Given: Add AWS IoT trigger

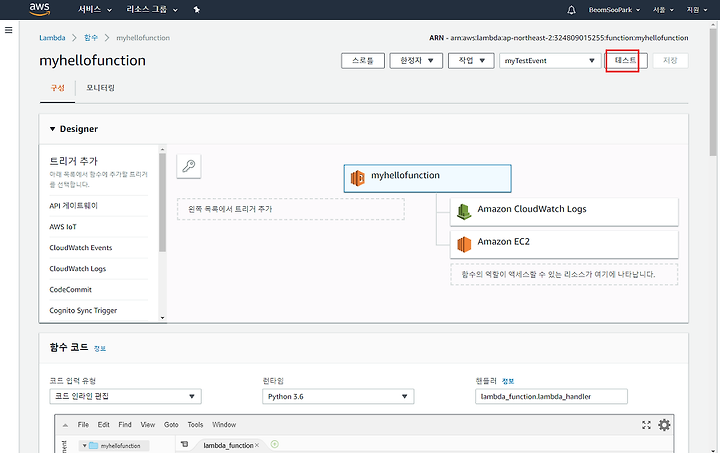Looking at the screenshot, I should click(x=63, y=227).
